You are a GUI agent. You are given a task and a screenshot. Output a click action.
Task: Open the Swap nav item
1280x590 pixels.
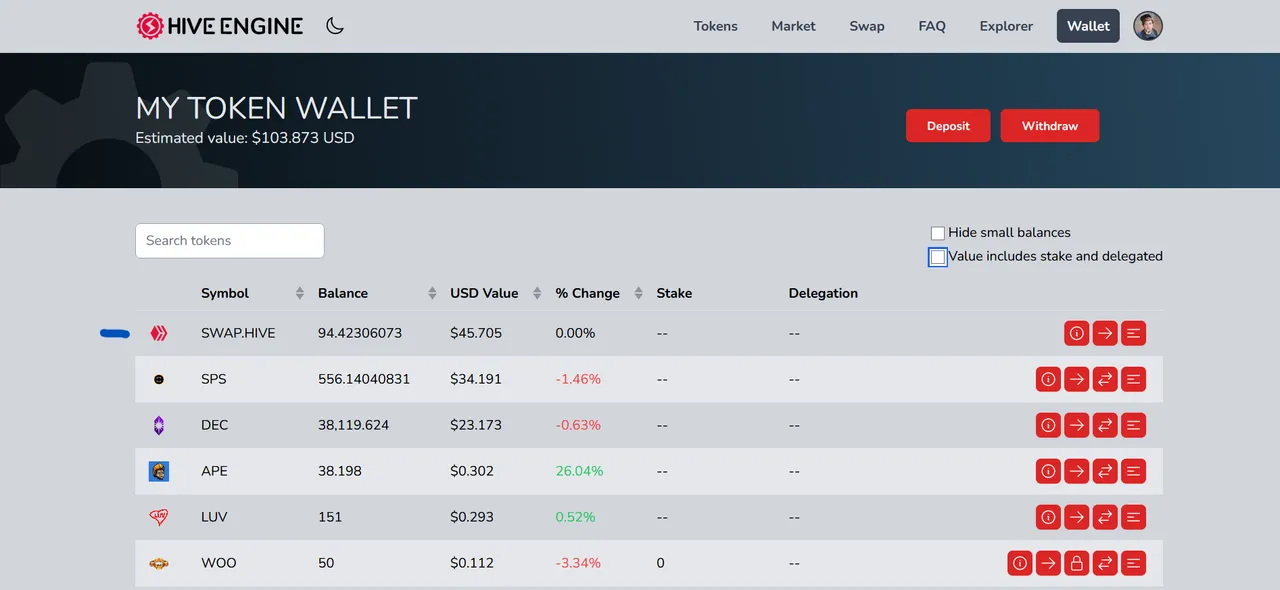(x=867, y=26)
